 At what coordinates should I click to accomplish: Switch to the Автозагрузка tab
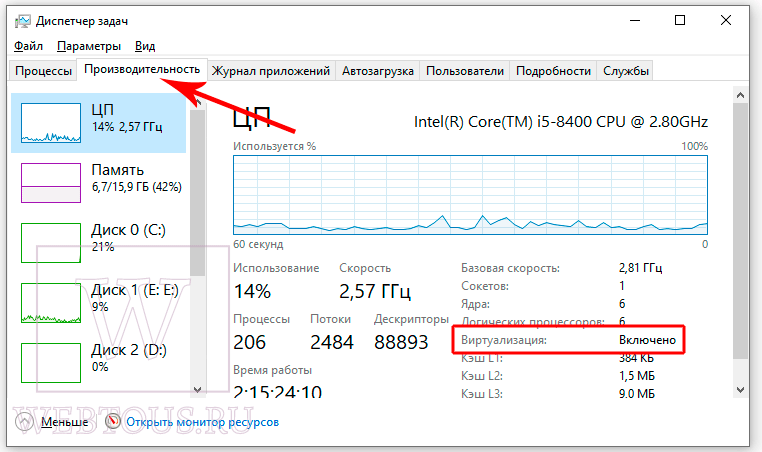click(x=378, y=71)
